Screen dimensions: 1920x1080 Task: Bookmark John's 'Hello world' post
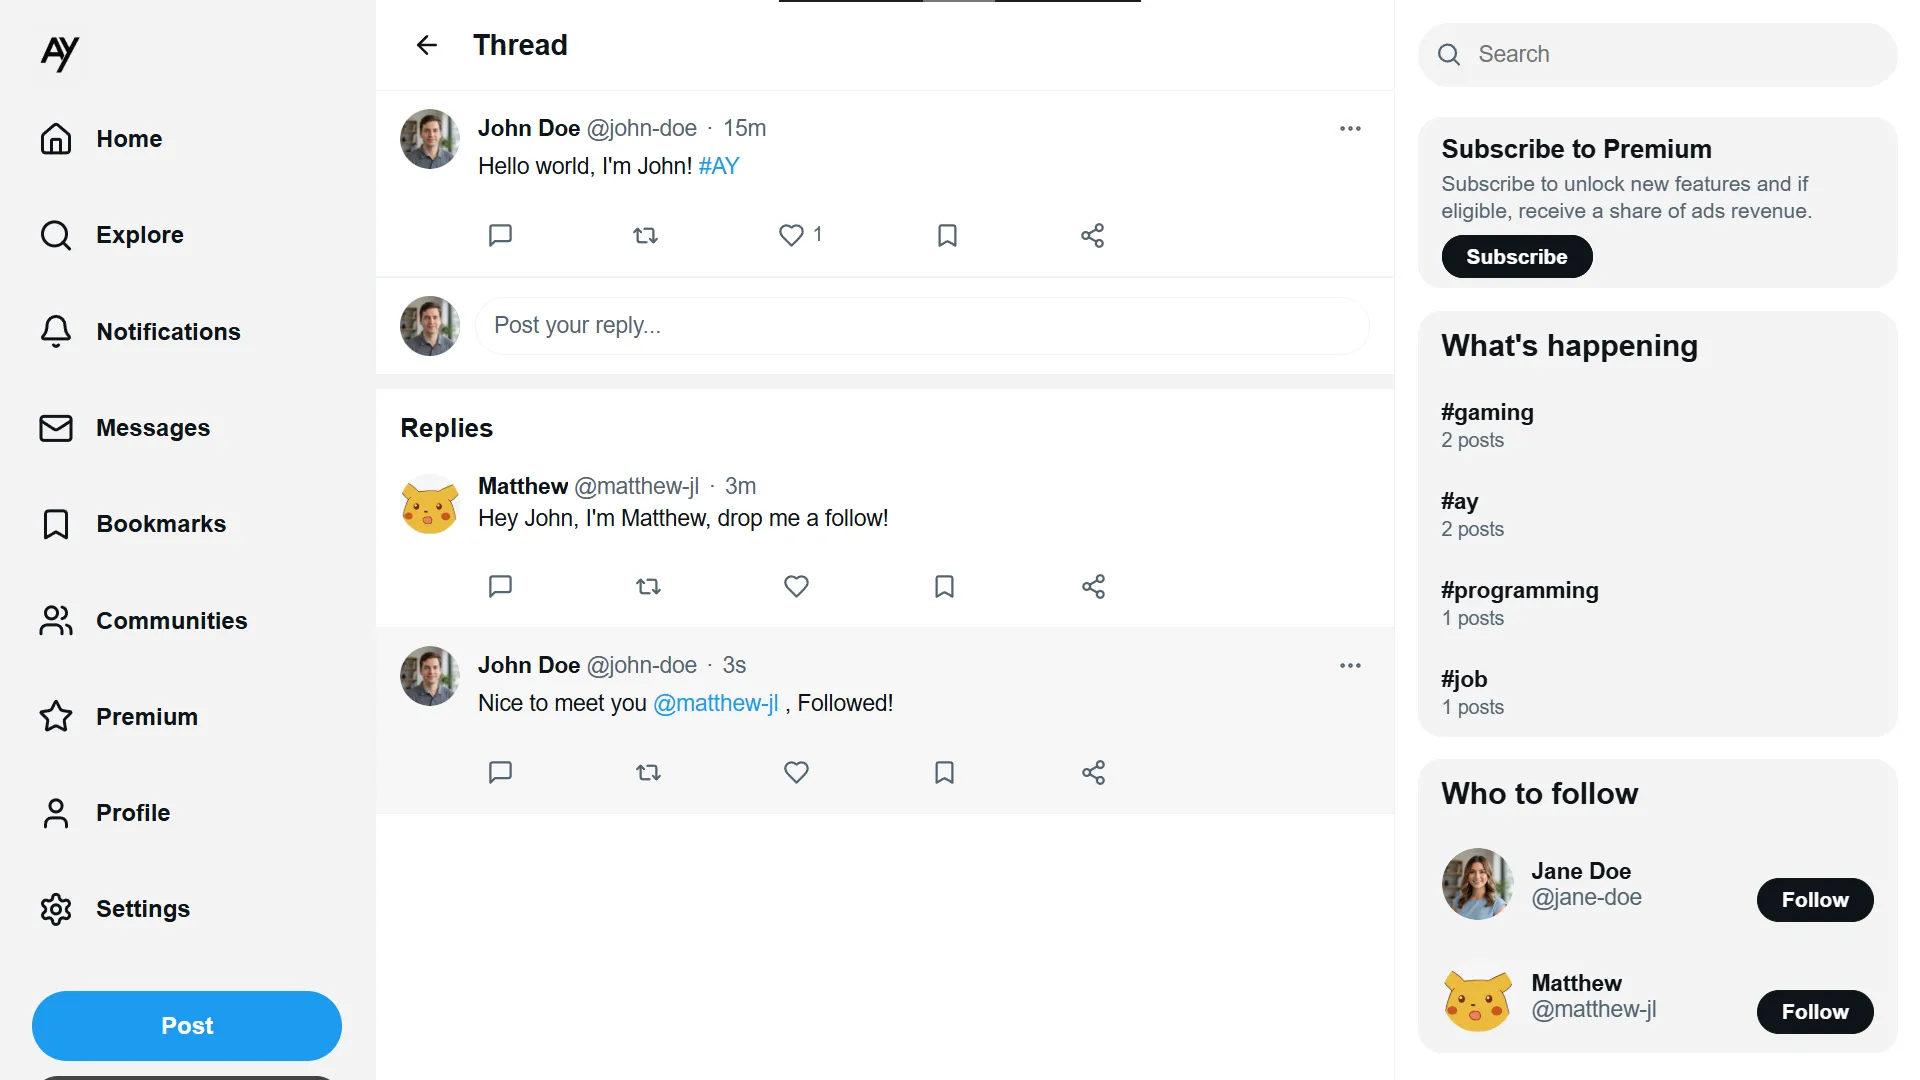(947, 235)
